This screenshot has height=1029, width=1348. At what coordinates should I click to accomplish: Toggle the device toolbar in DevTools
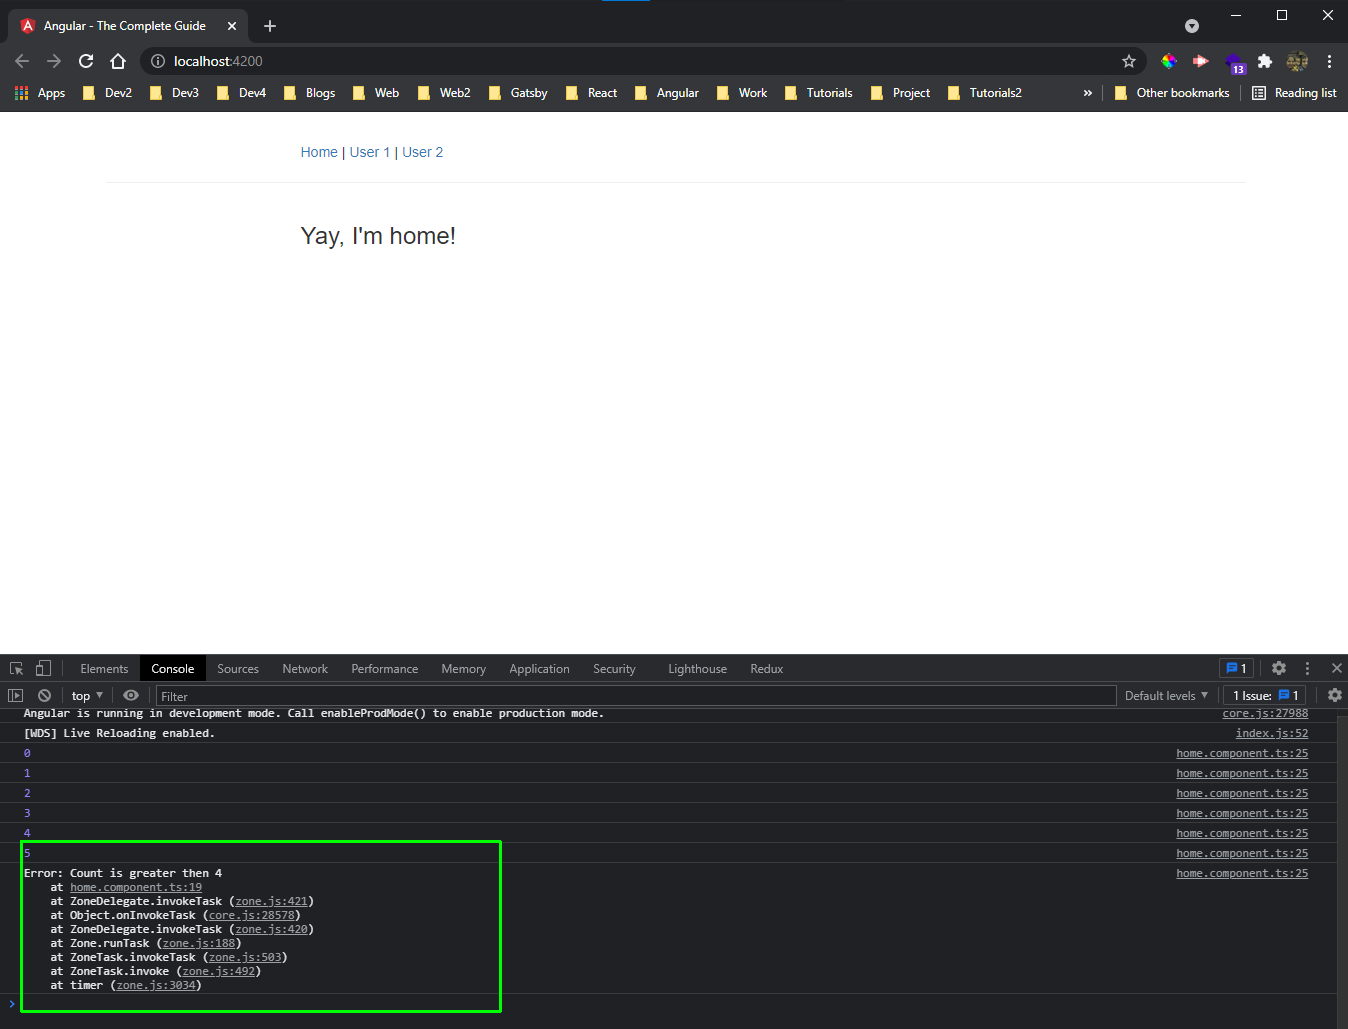coord(43,668)
